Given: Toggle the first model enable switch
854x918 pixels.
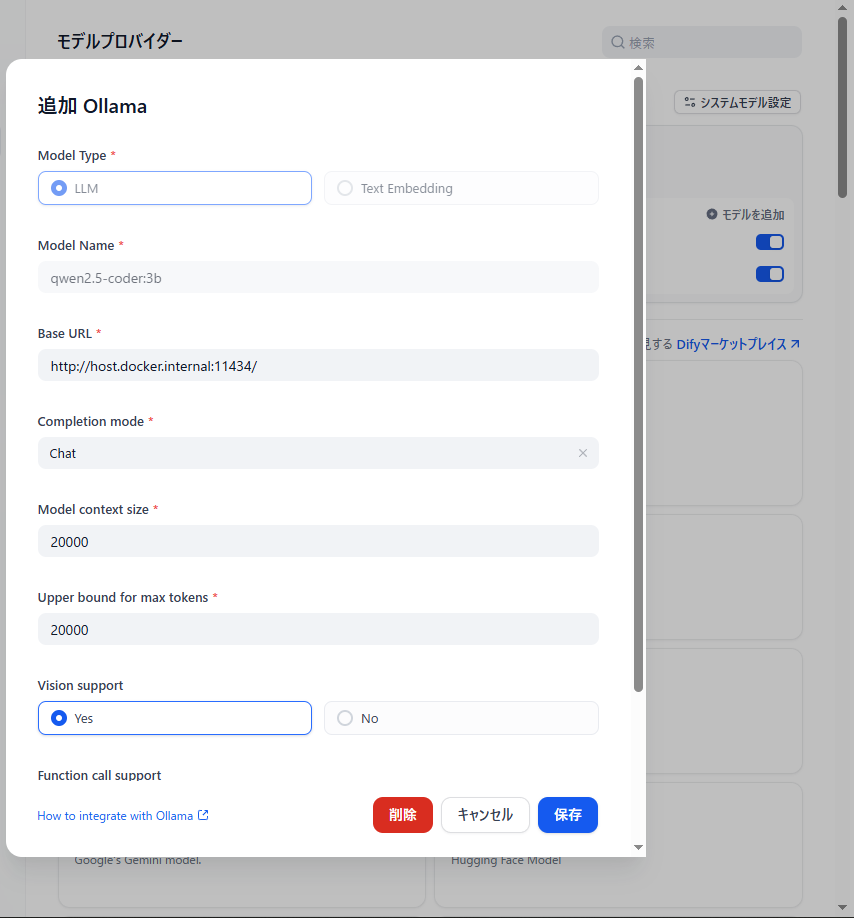Looking at the screenshot, I should point(770,242).
